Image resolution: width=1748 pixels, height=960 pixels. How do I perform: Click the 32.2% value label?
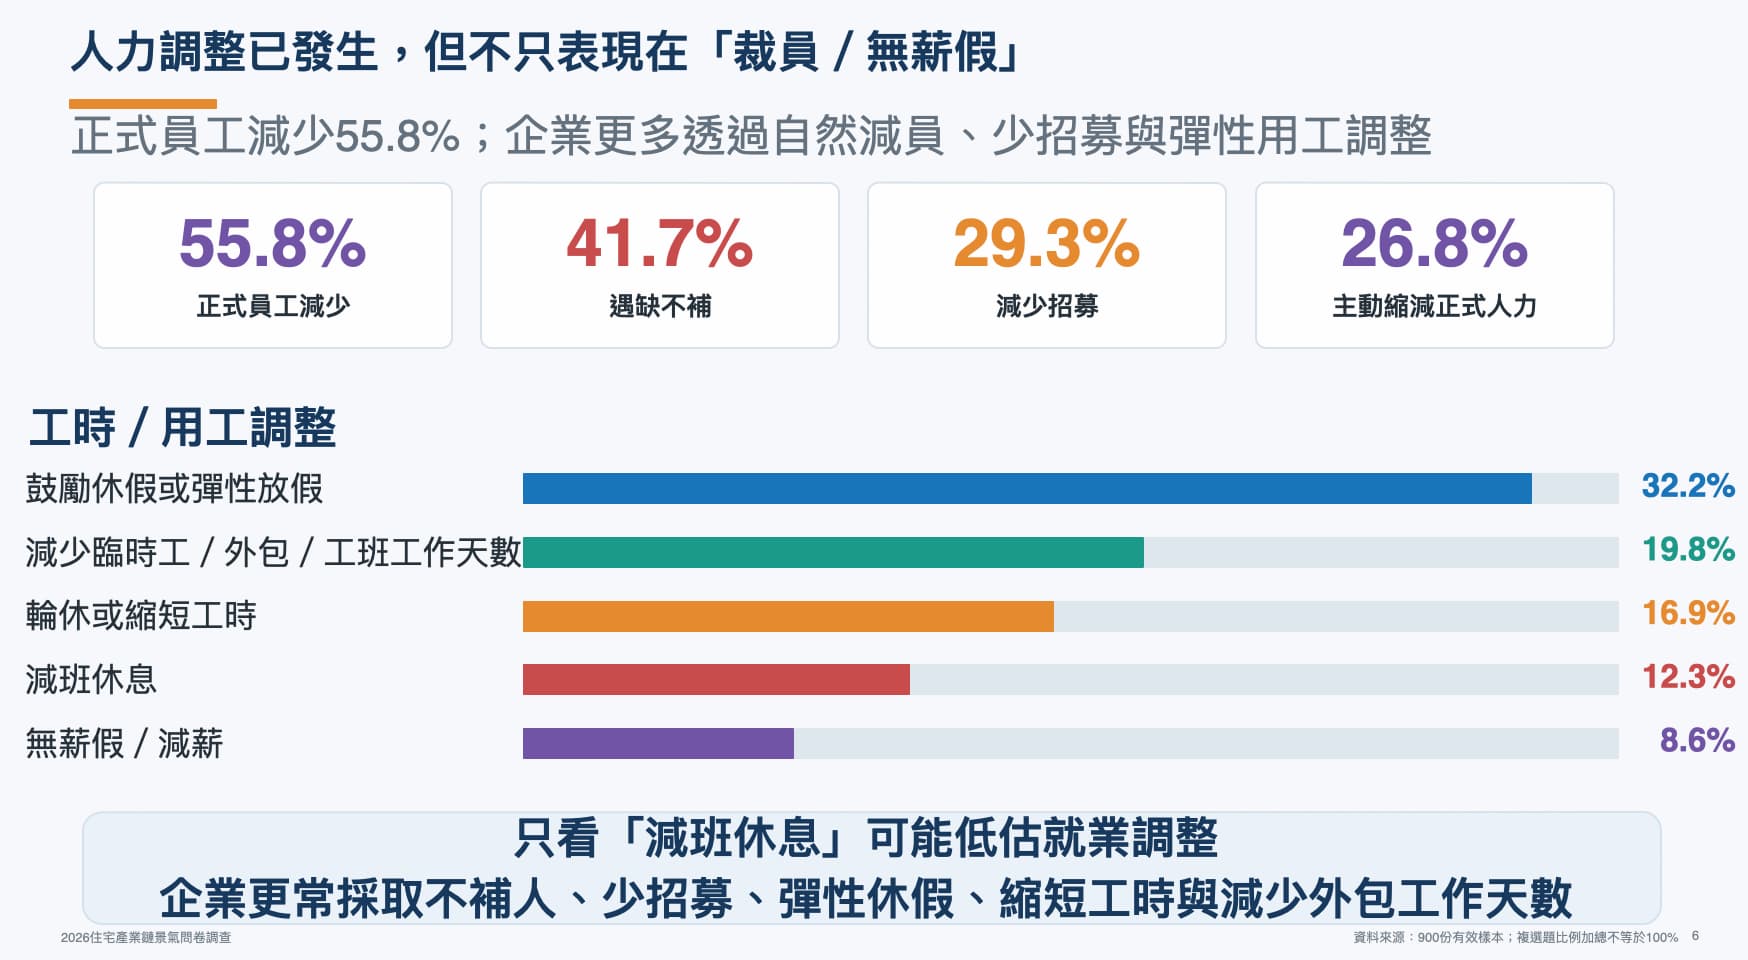pyautogui.click(x=1688, y=486)
